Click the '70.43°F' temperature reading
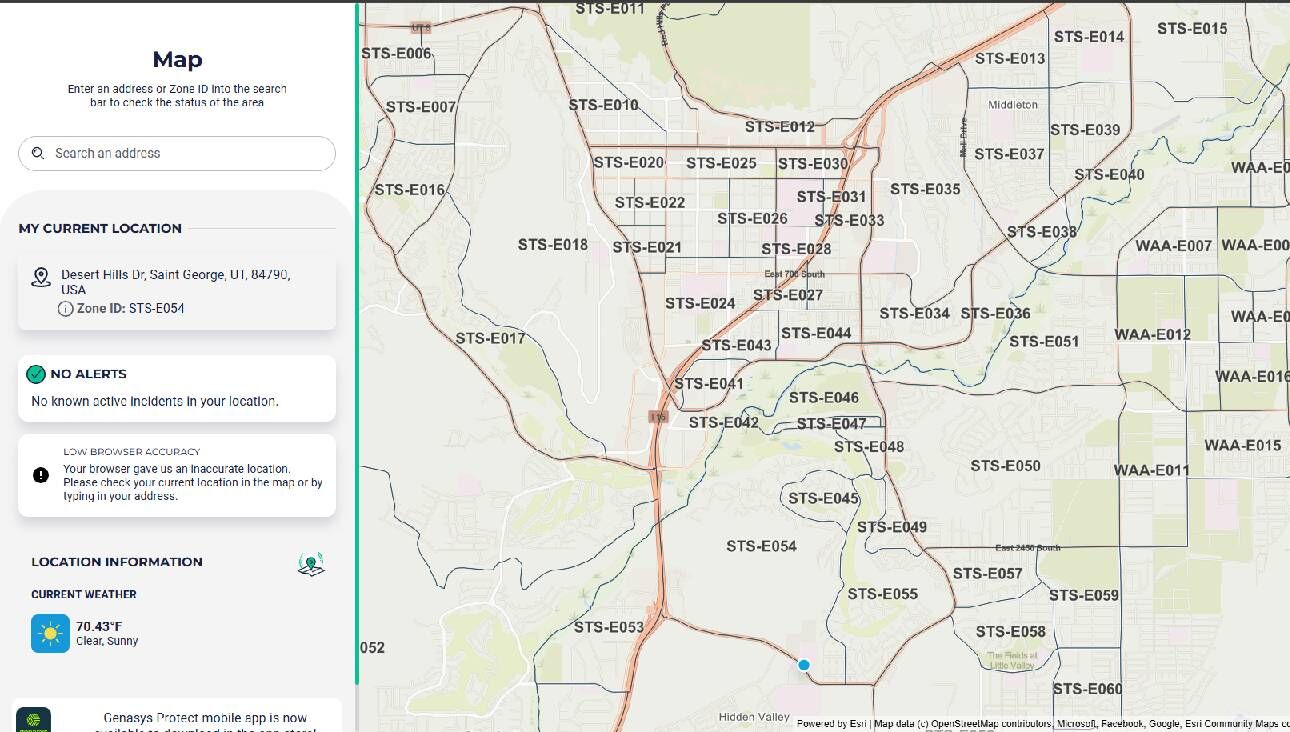Image resolution: width=1290 pixels, height=732 pixels. point(99,627)
